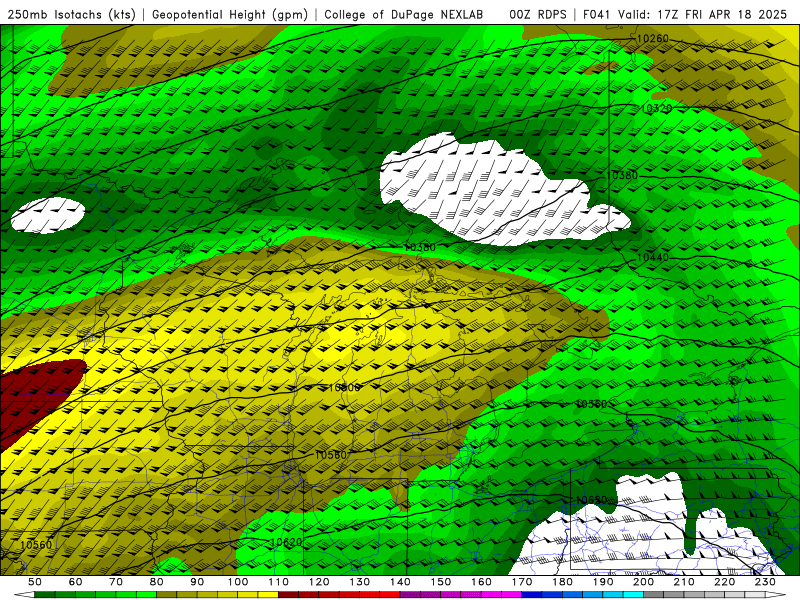The image size is (800, 600).
Task: Click the 120 value on the color scale
Action: coord(319,582)
